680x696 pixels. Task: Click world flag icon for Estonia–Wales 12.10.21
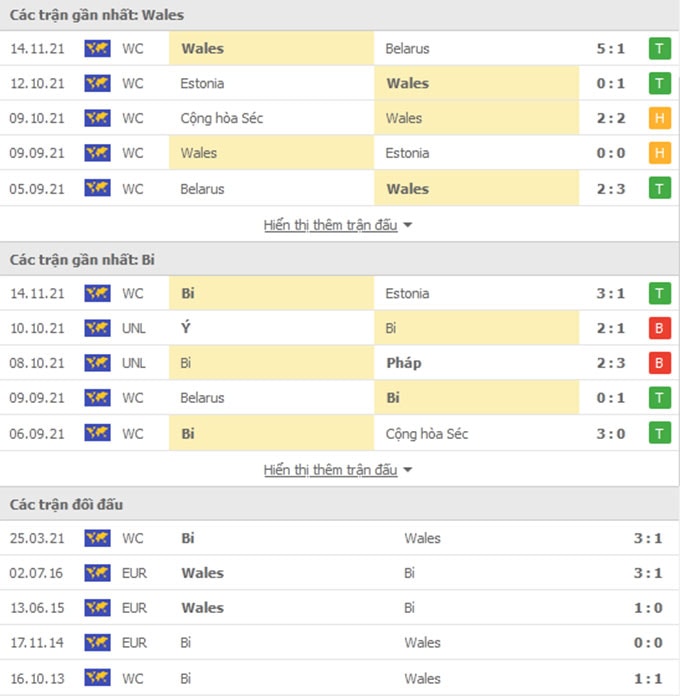tap(97, 83)
